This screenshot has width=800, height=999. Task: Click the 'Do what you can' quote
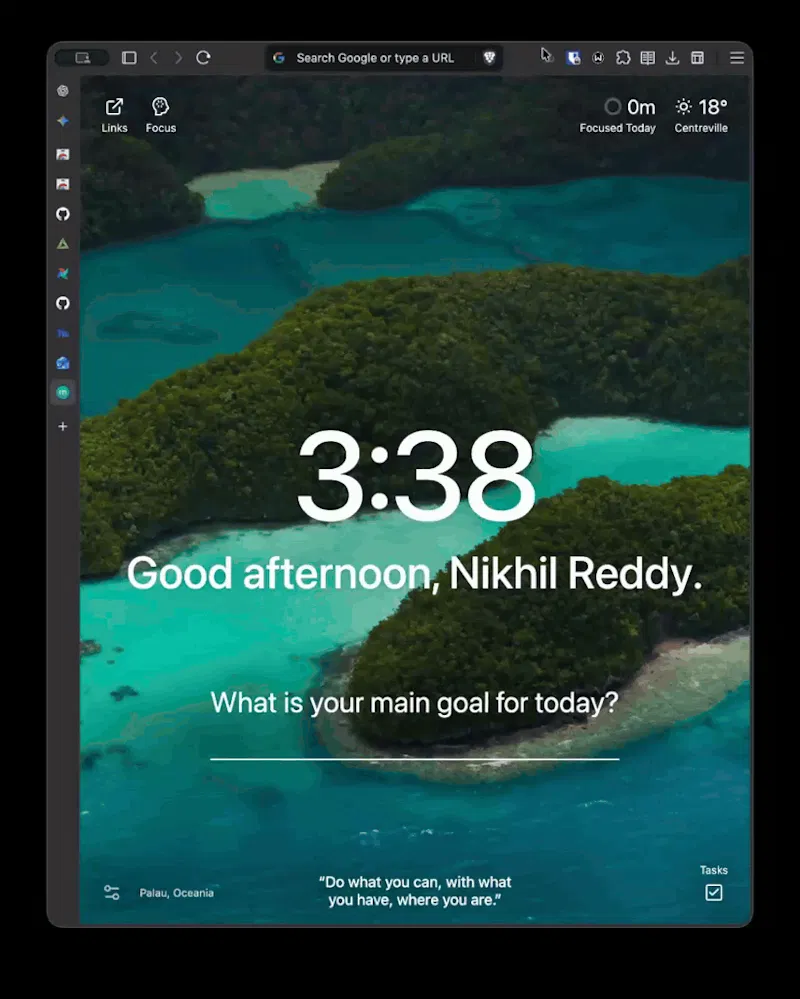415,891
